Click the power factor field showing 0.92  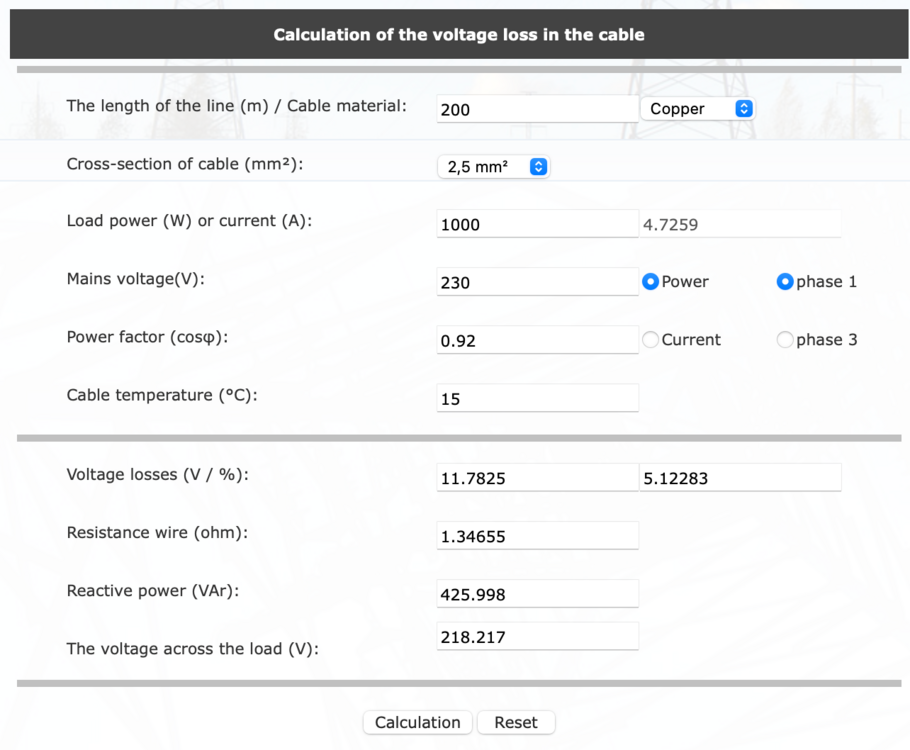pyautogui.click(x=536, y=340)
